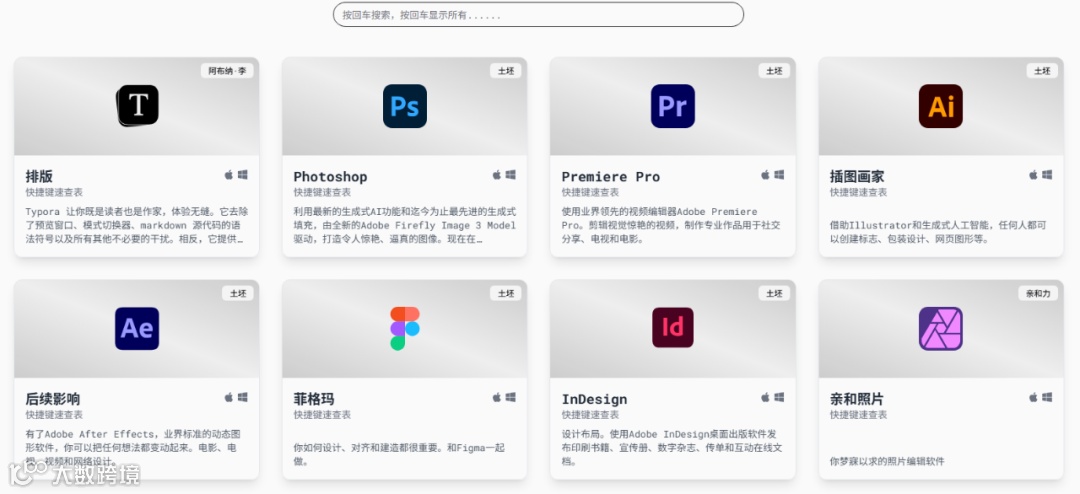Click Apple icon on 插图画家 card
This screenshot has width=1080, height=494.
coord(1033,175)
